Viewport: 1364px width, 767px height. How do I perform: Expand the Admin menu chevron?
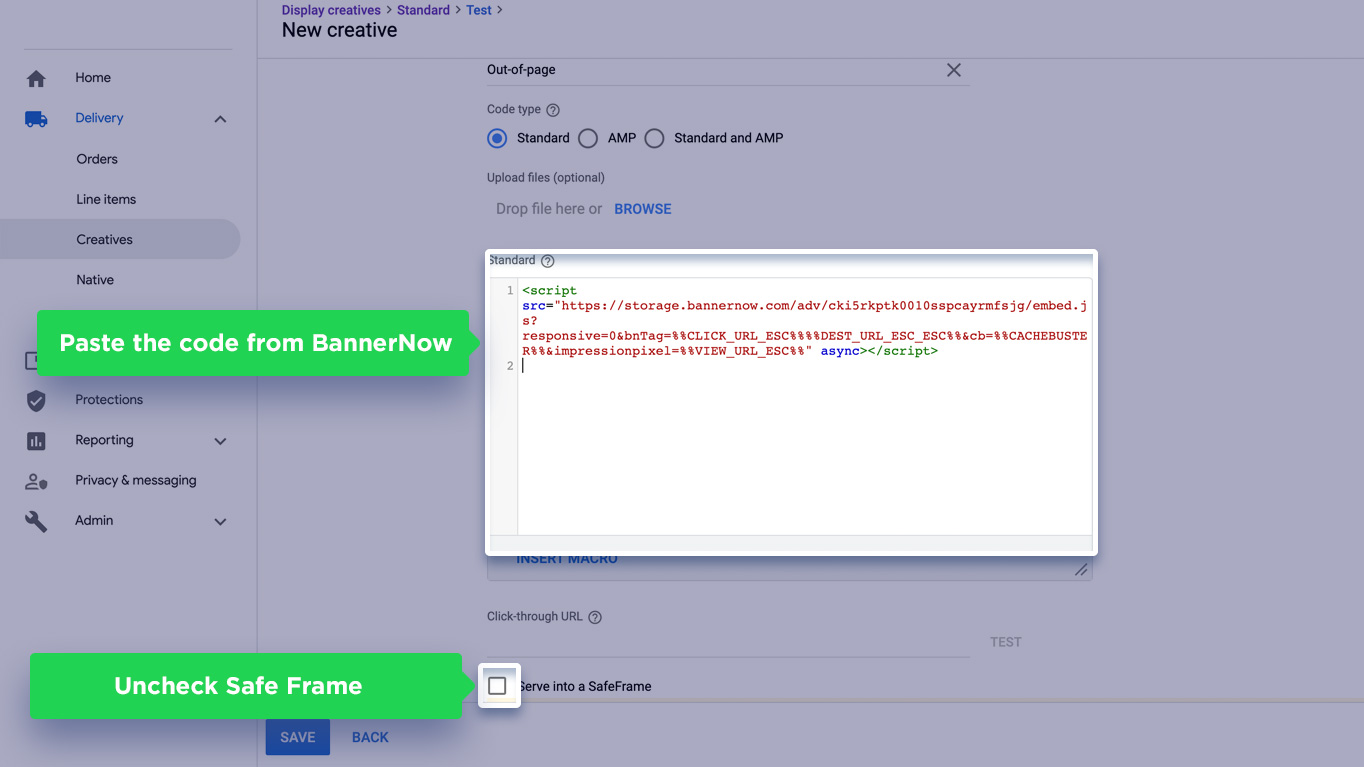(x=220, y=521)
